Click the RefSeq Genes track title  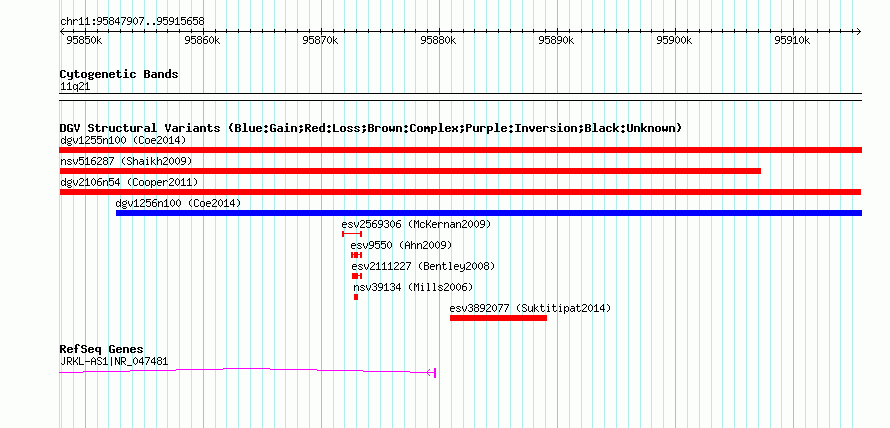click(x=101, y=349)
